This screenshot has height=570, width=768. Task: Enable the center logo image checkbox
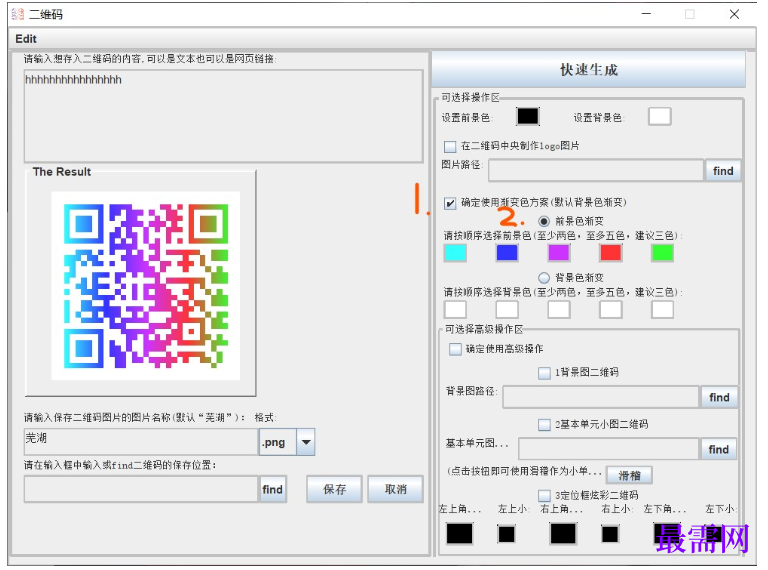click(x=450, y=146)
